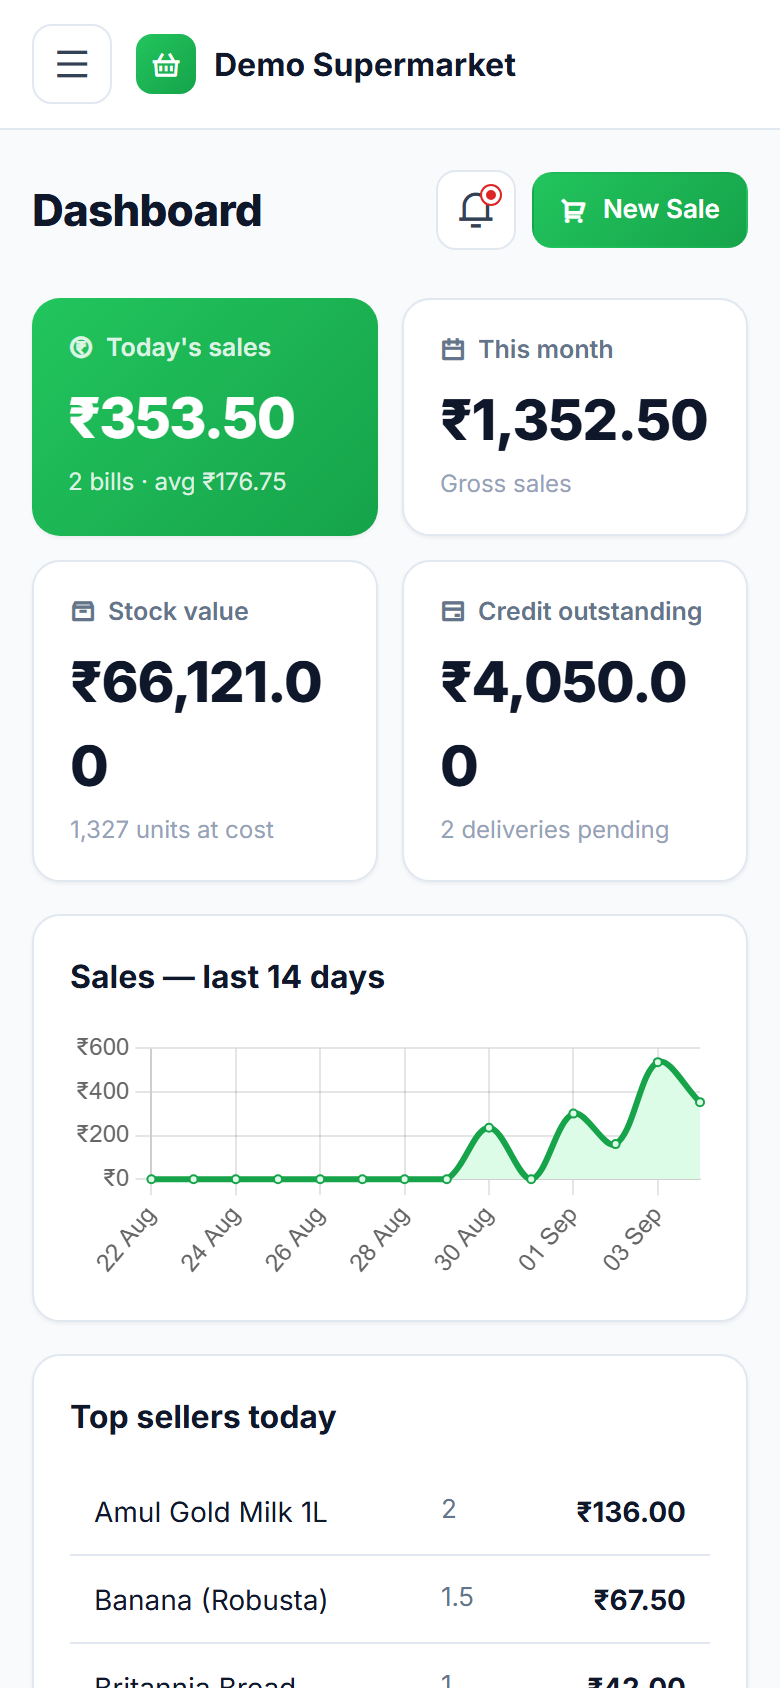780x1688 pixels.
Task: Click the 'Gross sales' caption
Action: [506, 484]
